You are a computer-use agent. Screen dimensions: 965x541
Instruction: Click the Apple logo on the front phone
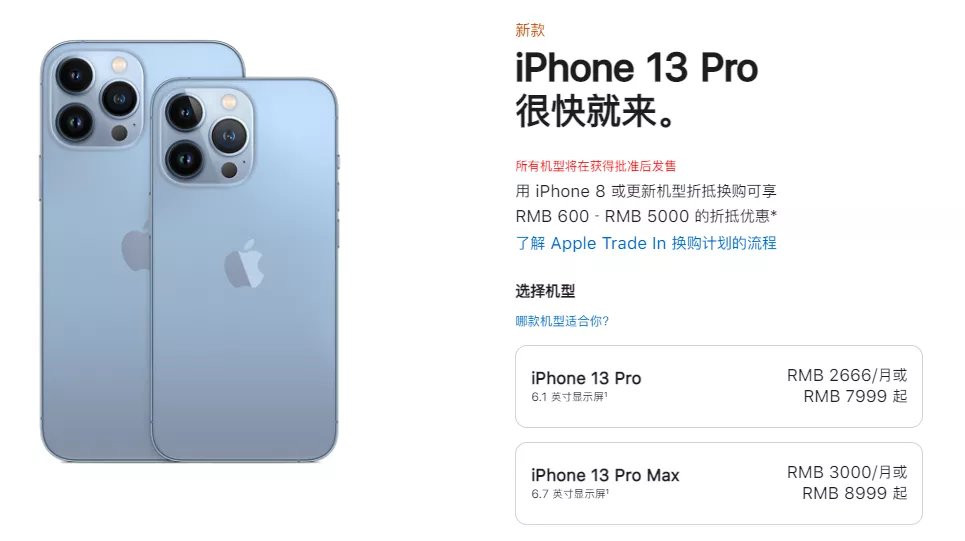coord(244,264)
